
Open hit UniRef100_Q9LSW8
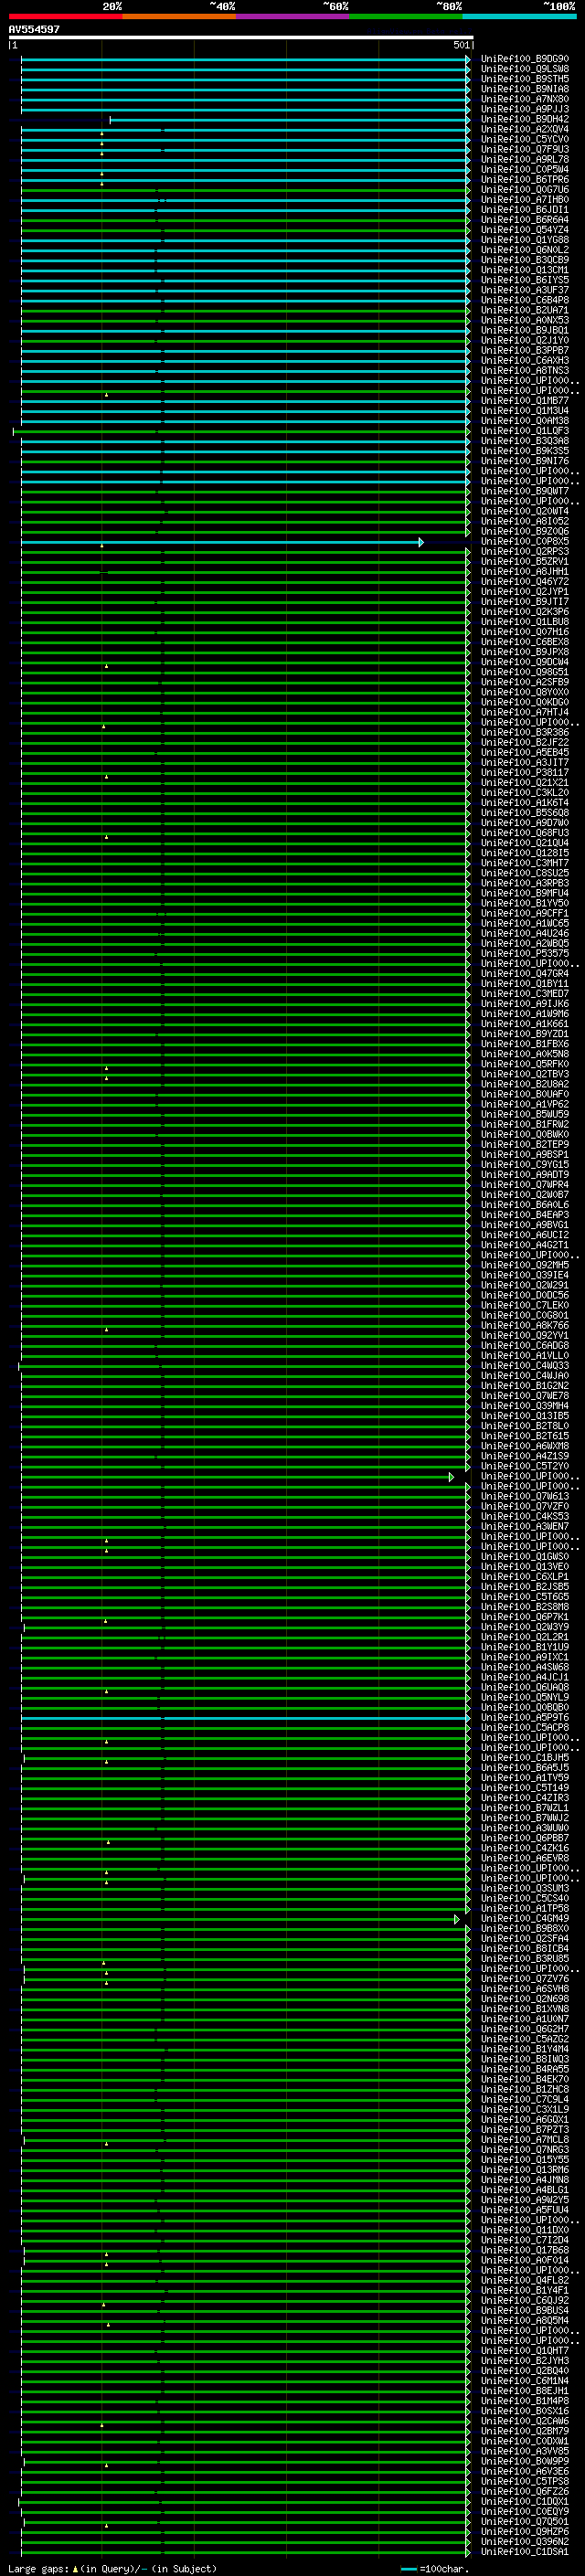(x=525, y=69)
